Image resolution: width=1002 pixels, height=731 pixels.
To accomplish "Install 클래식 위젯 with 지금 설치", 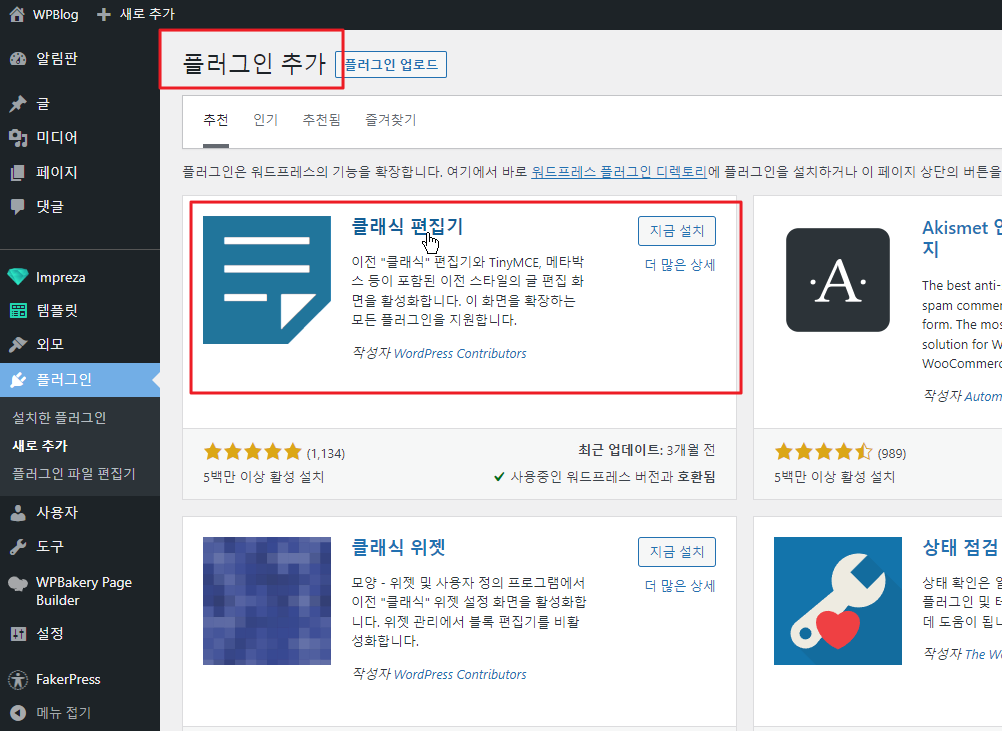I will point(677,551).
